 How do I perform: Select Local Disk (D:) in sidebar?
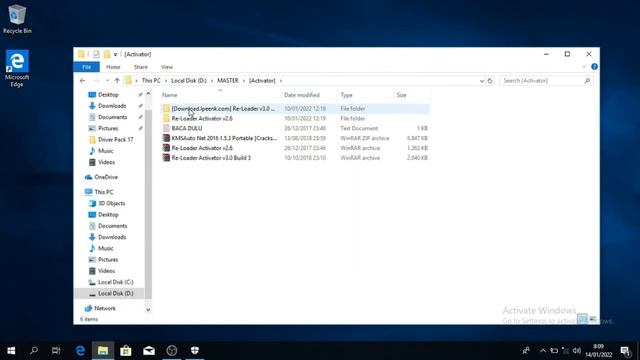(x=116, y=293)
